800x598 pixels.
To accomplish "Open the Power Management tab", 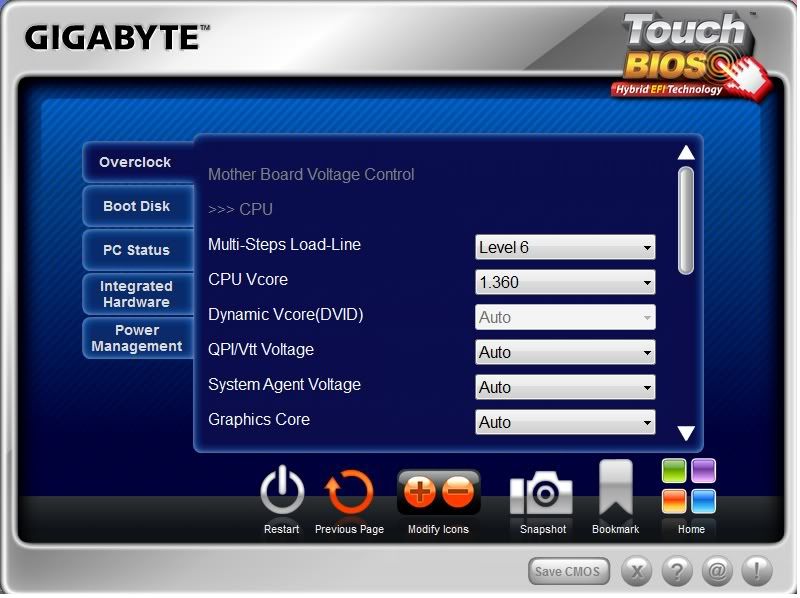I will click(137, 338).
